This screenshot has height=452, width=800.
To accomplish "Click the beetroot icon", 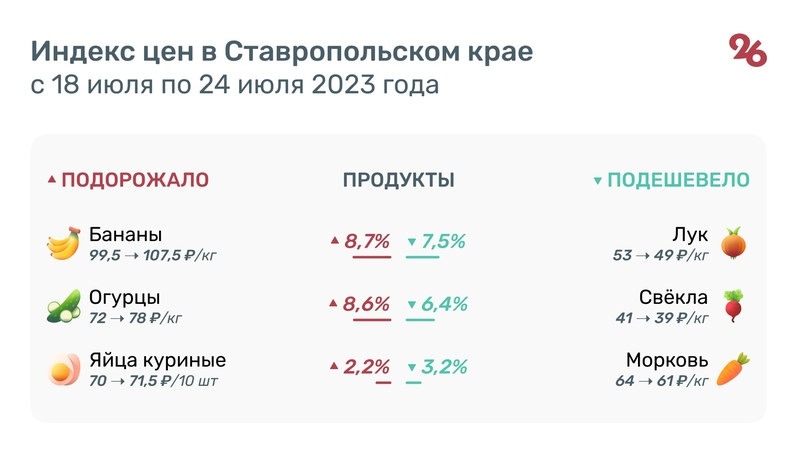I will pos(735,306).
